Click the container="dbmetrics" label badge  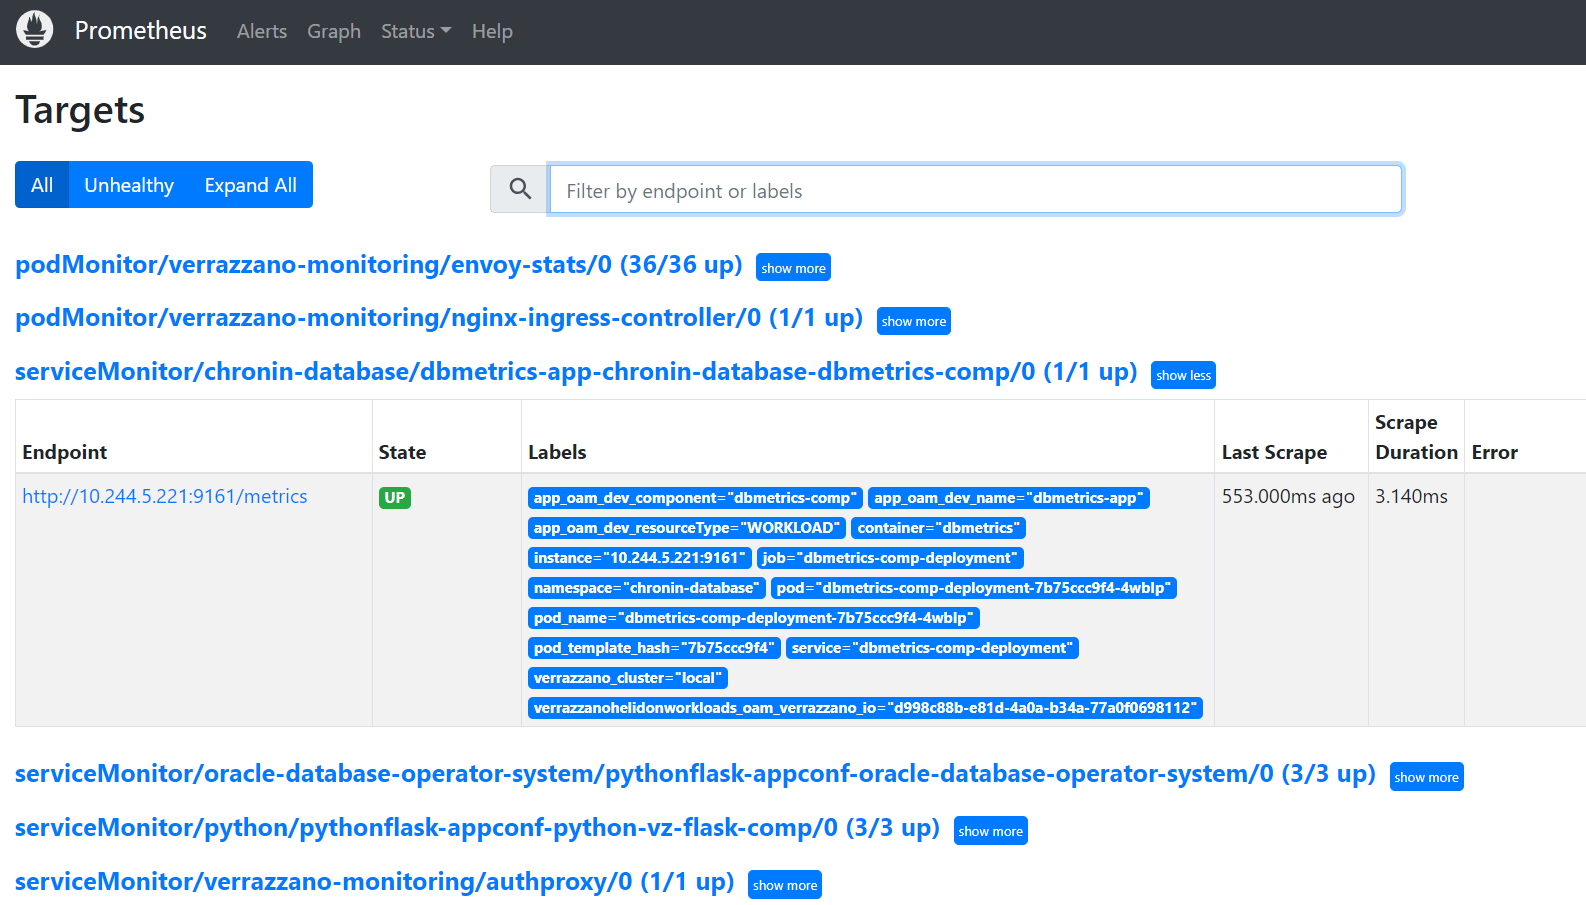(939, 528)
